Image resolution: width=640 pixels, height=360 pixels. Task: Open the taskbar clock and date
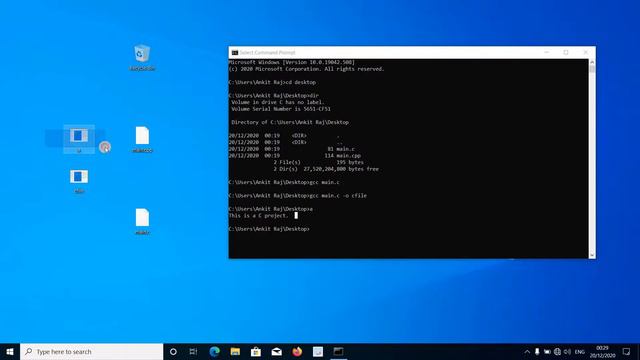602,351
